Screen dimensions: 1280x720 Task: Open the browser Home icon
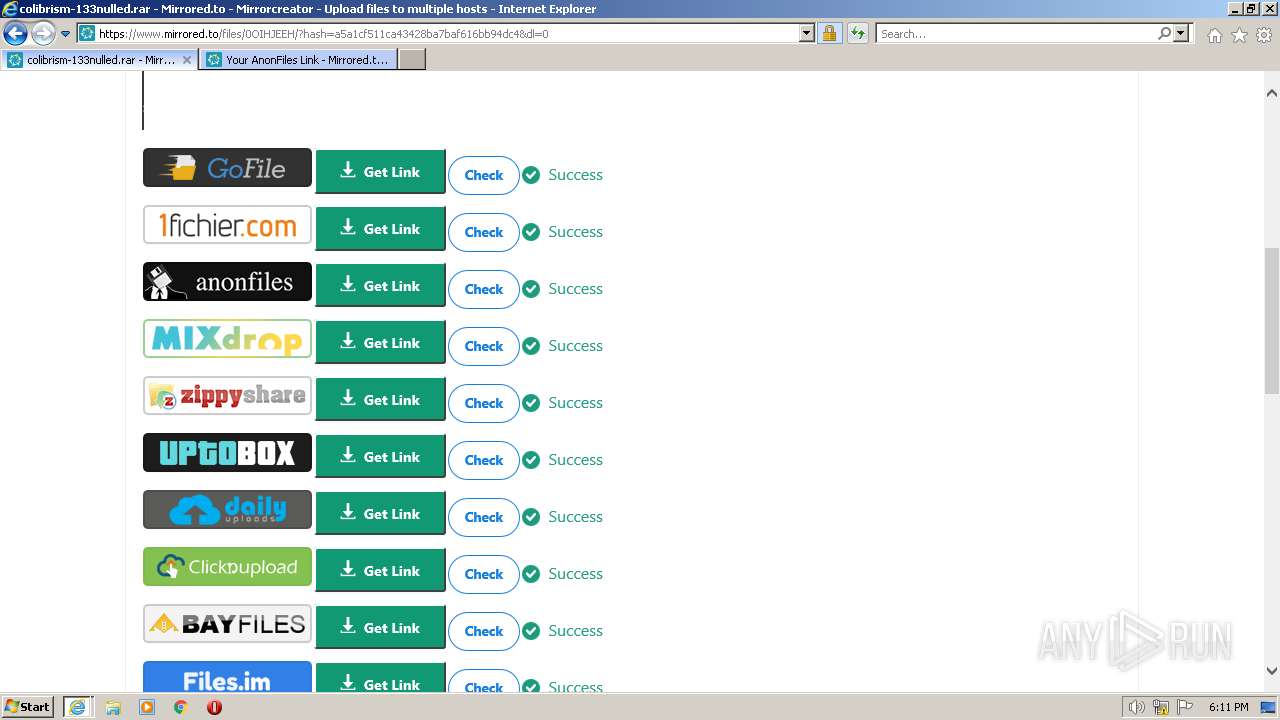pos(1214,35)
